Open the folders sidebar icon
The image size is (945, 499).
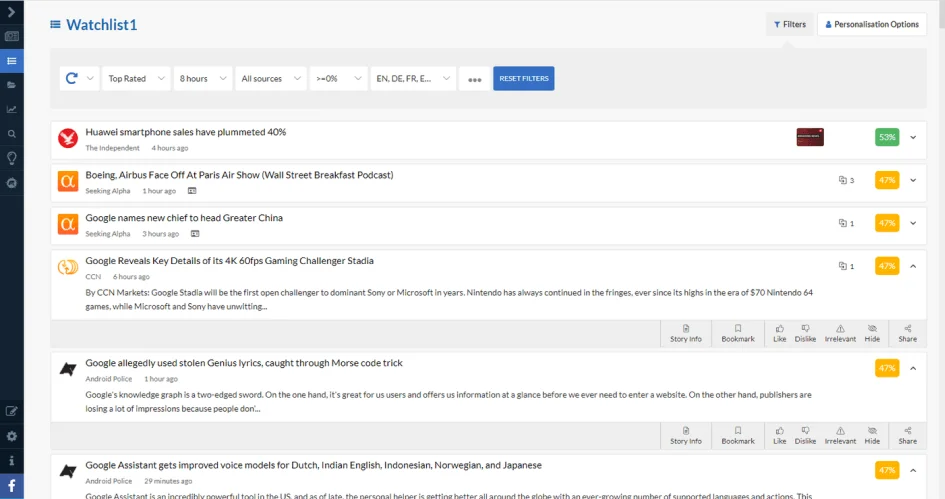11,85
